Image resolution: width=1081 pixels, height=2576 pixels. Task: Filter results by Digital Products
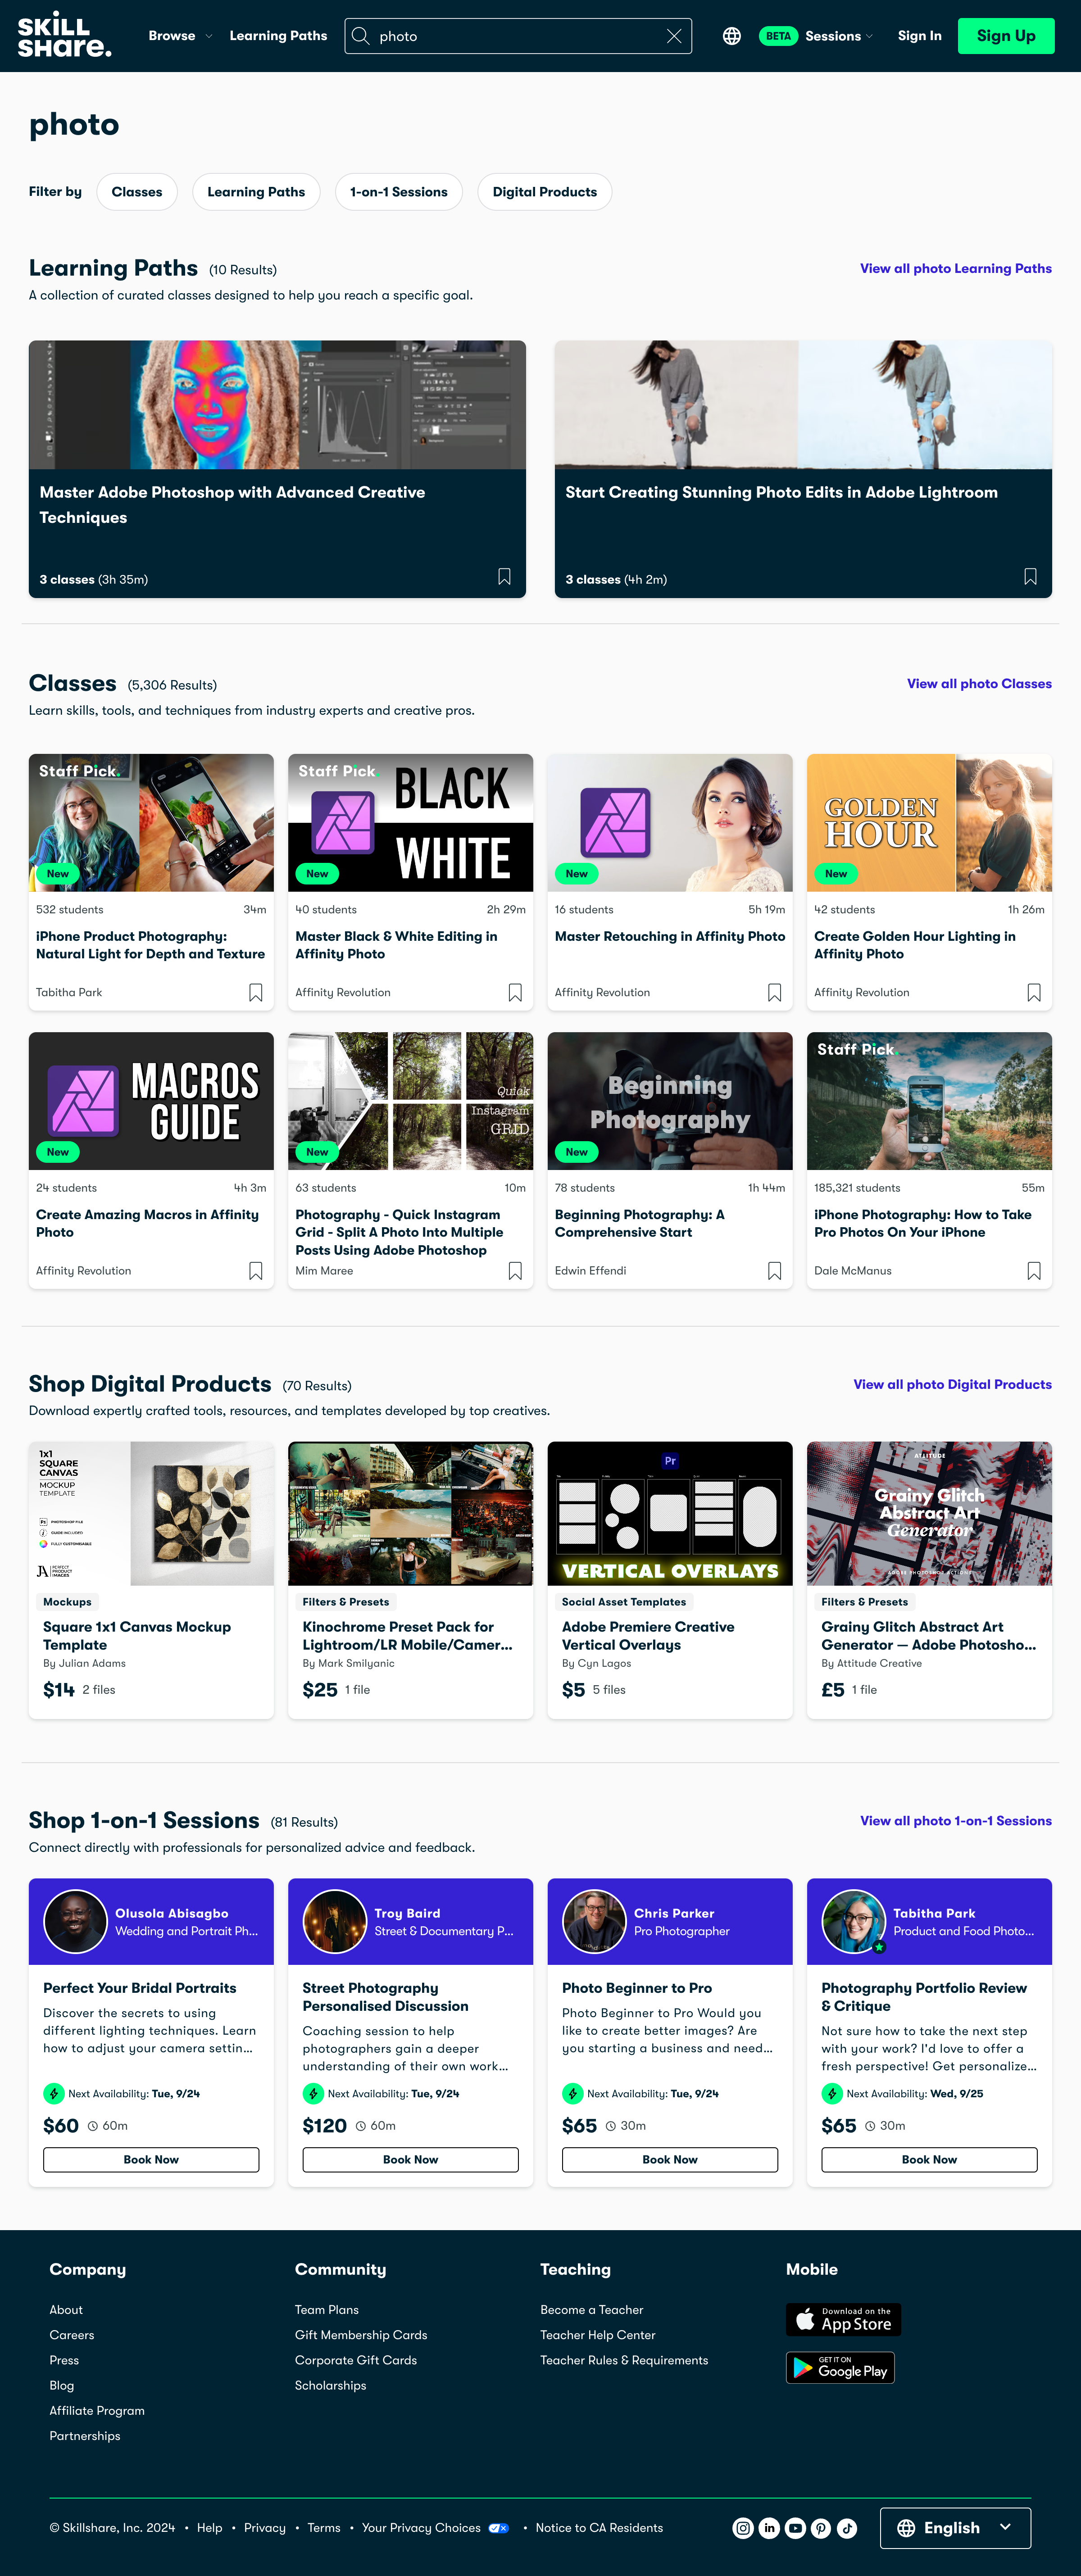click(x=545, y=192)
